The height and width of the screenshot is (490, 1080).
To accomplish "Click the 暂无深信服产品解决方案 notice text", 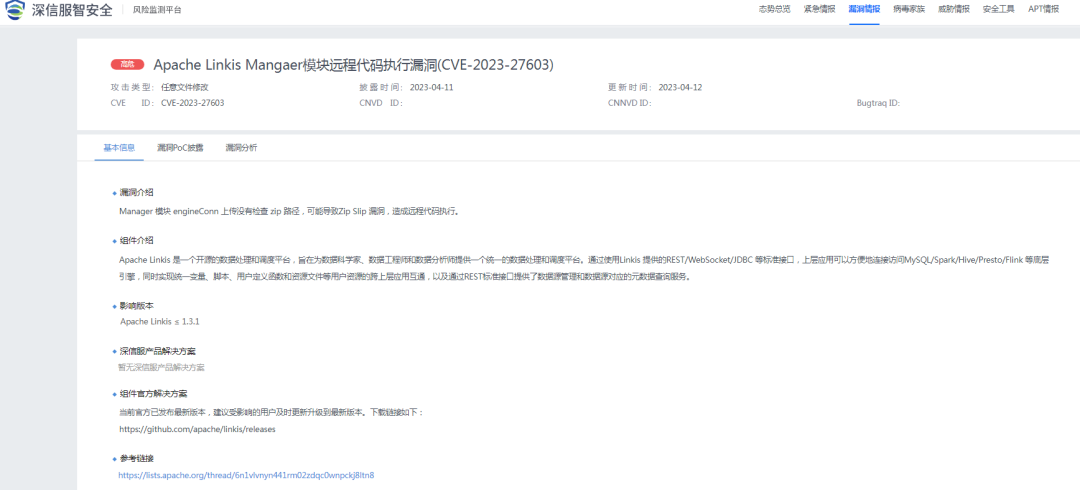I will coord(161,367).
